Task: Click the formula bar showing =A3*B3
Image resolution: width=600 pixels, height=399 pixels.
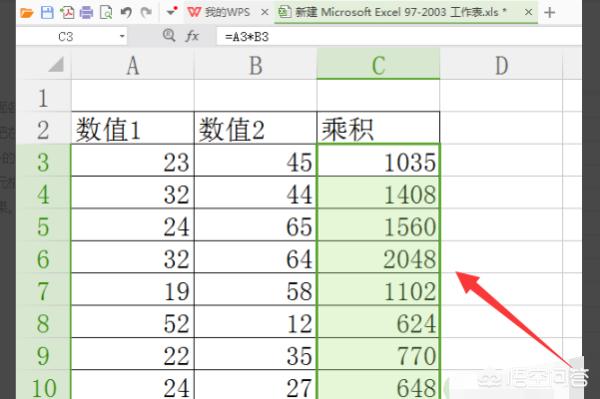Action: click(x=399, y=37)
